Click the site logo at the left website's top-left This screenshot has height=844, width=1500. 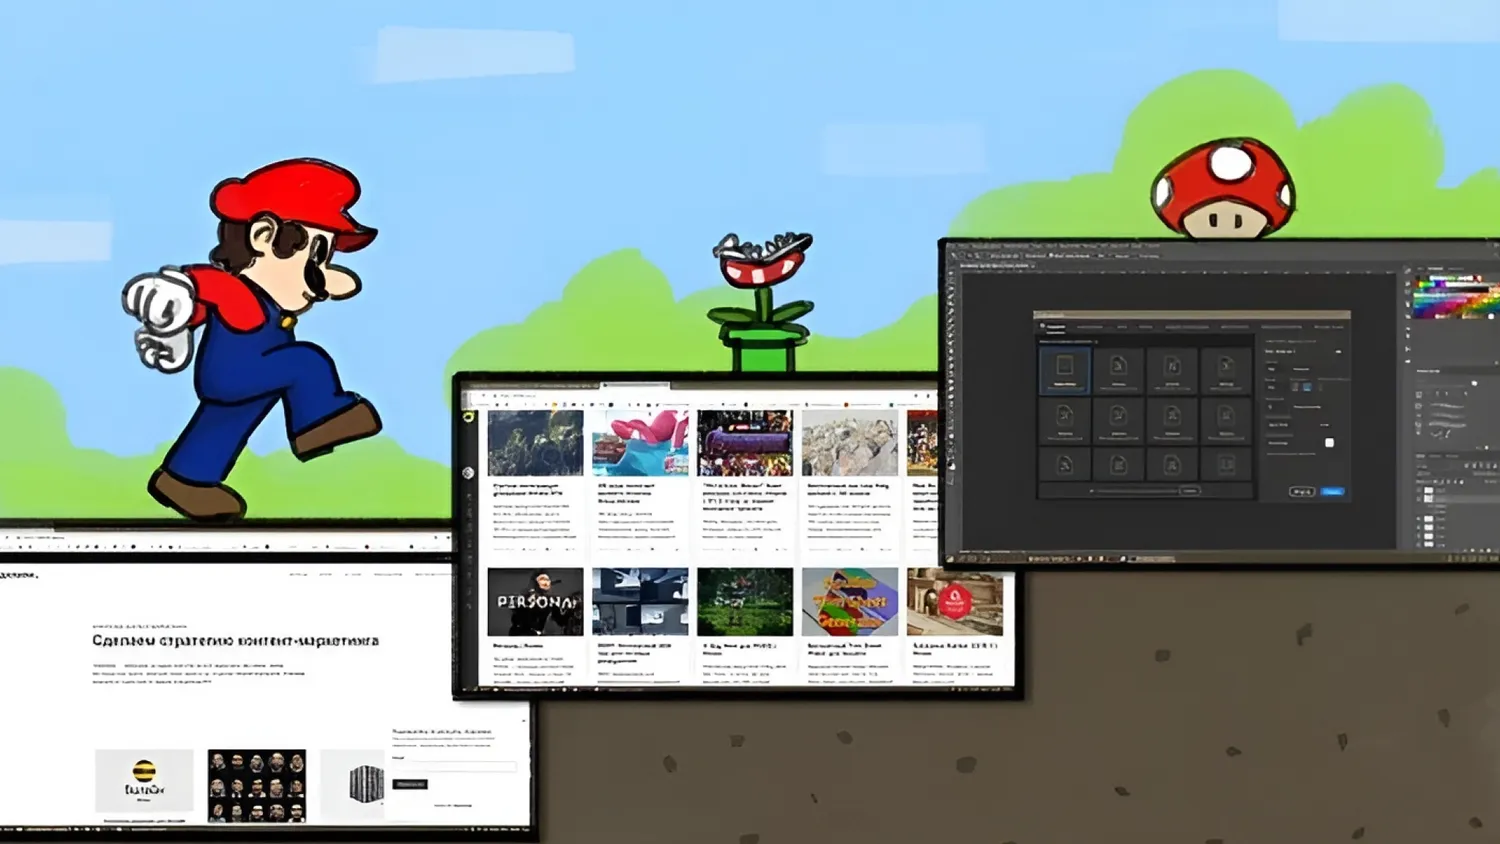pyautogui.click(x=18, y=575)
